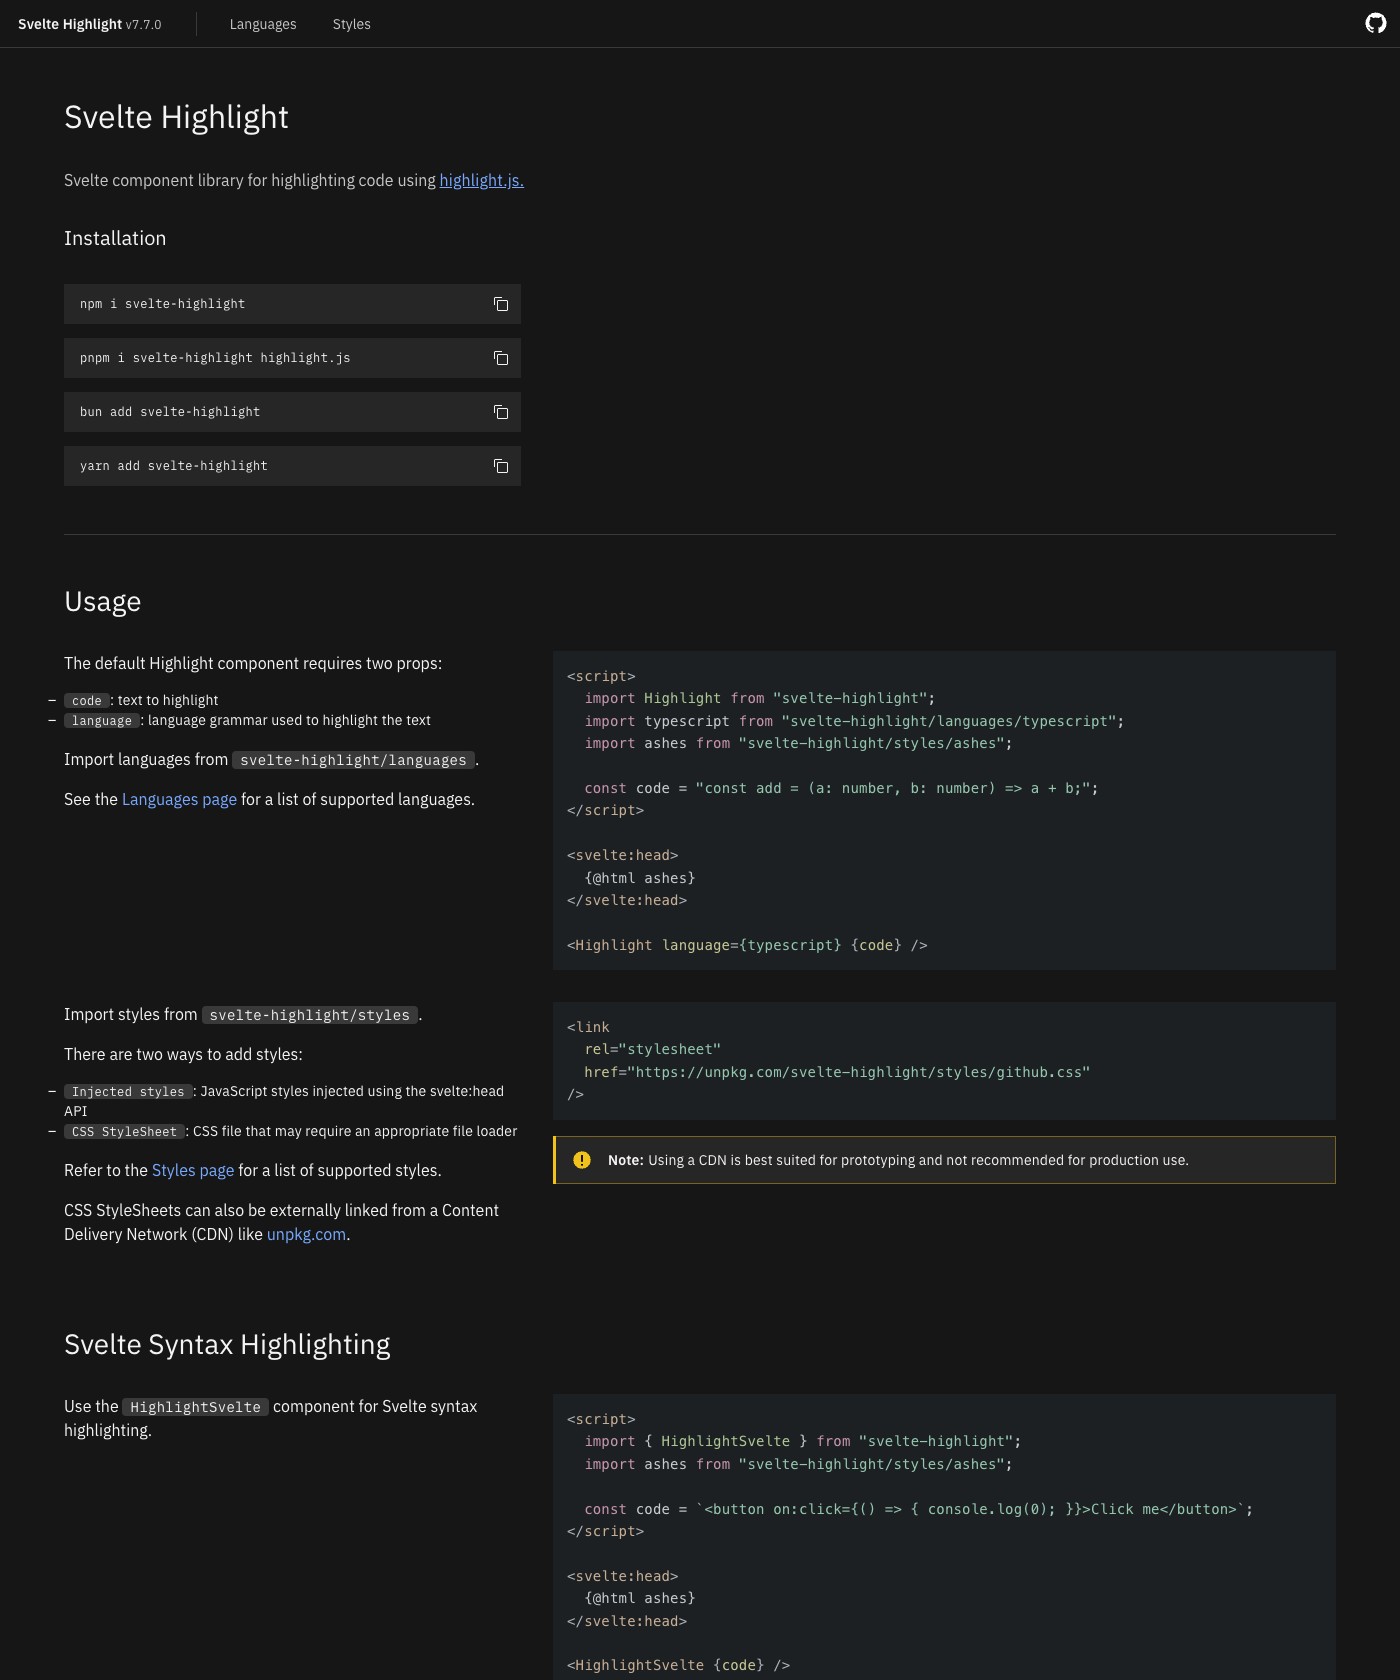Click the HighlightSvelte {code} code line
Screen dimensions: 1400x1680
click(678, 1665)
